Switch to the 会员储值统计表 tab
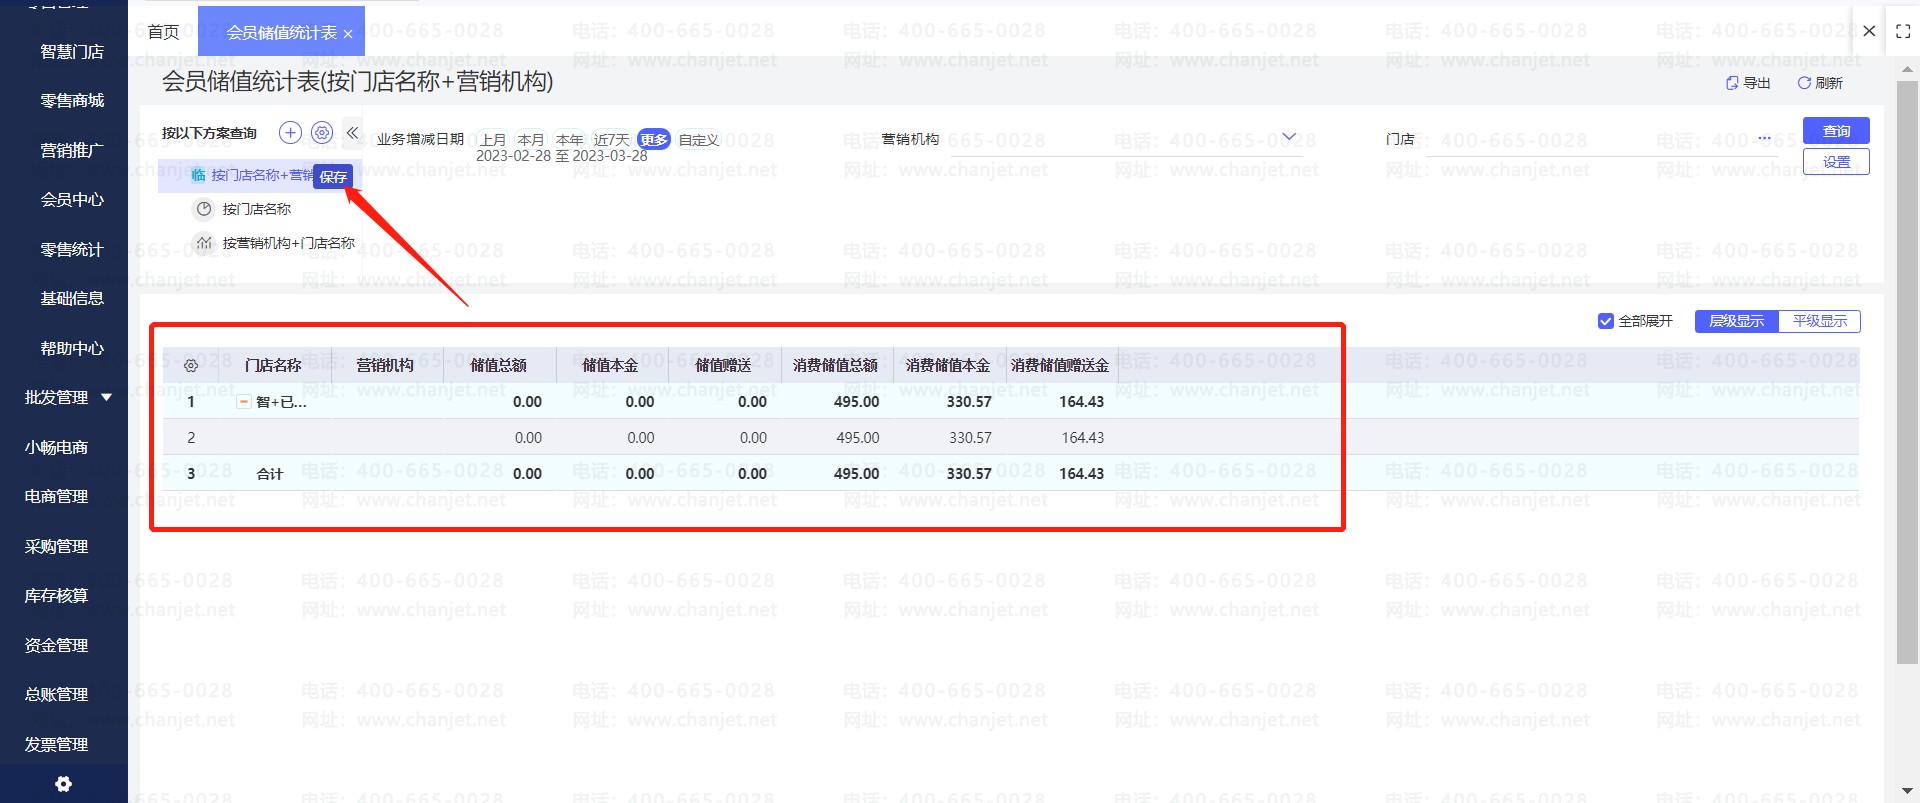The width and height of the screenshot is (1920, 803). pos(281,33)
